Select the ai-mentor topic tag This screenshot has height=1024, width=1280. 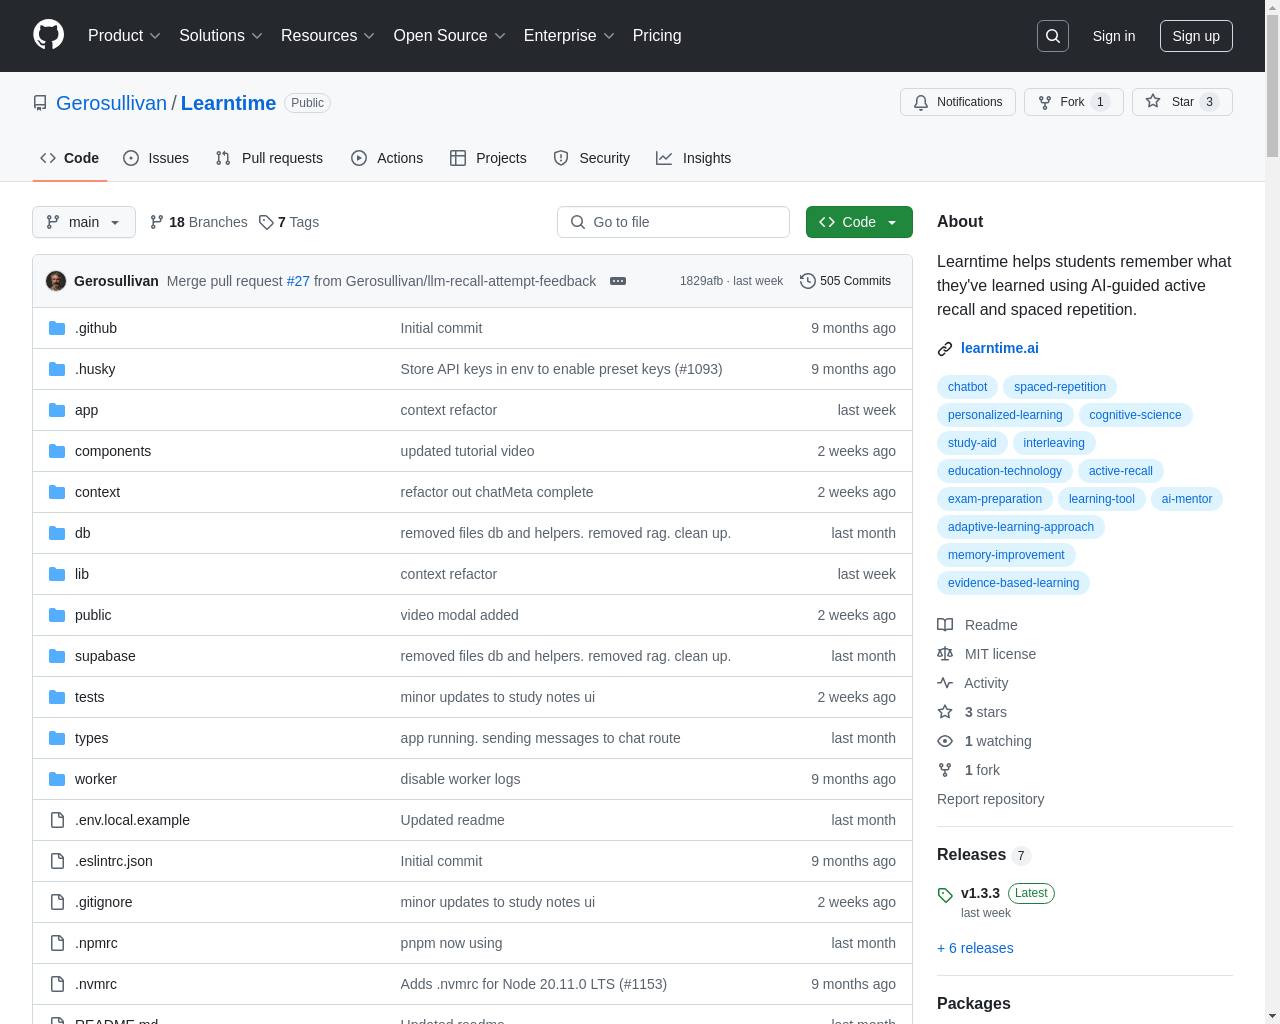click(1187, 499)
